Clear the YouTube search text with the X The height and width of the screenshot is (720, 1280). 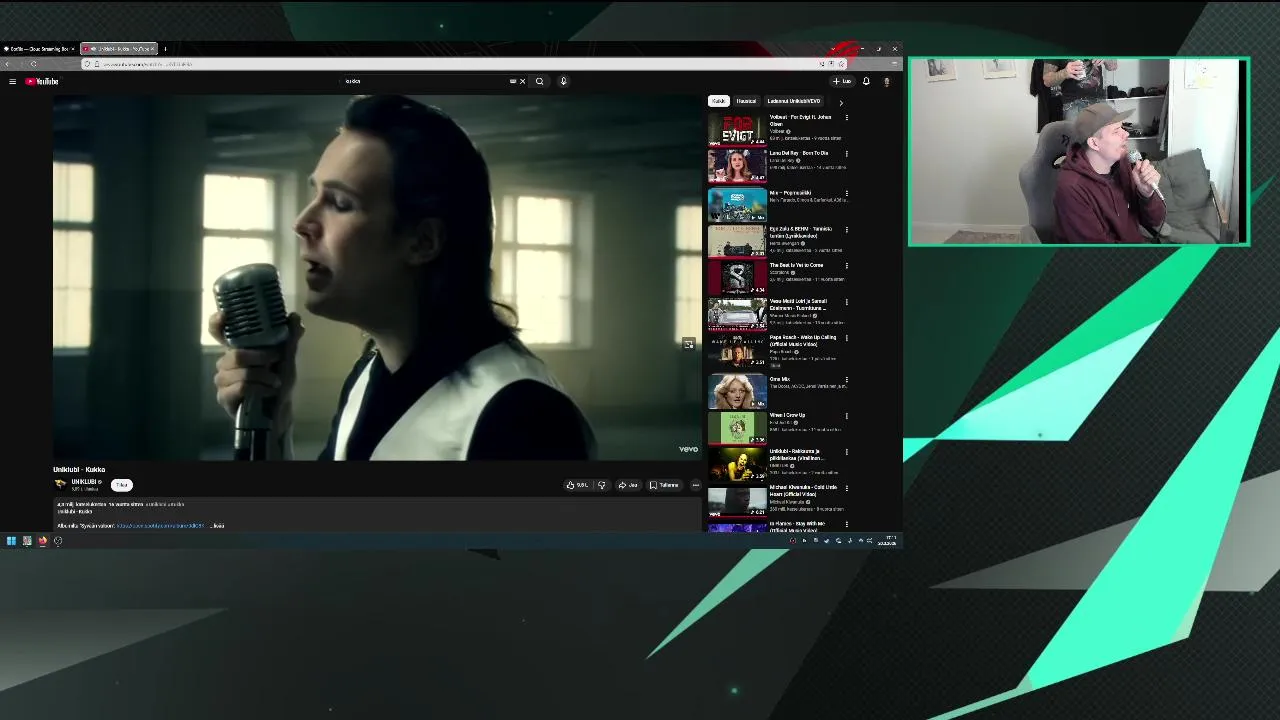(522, 81)
